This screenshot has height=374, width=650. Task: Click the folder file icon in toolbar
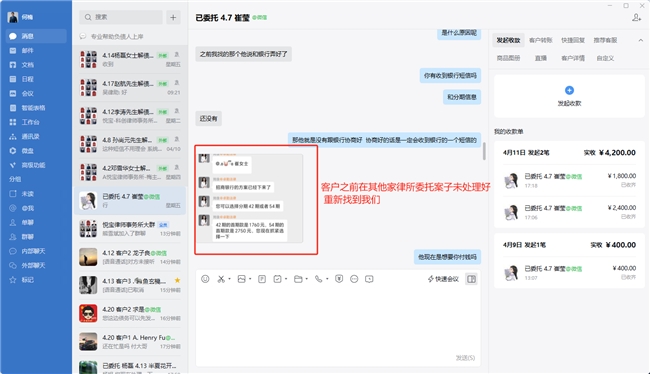298,279
